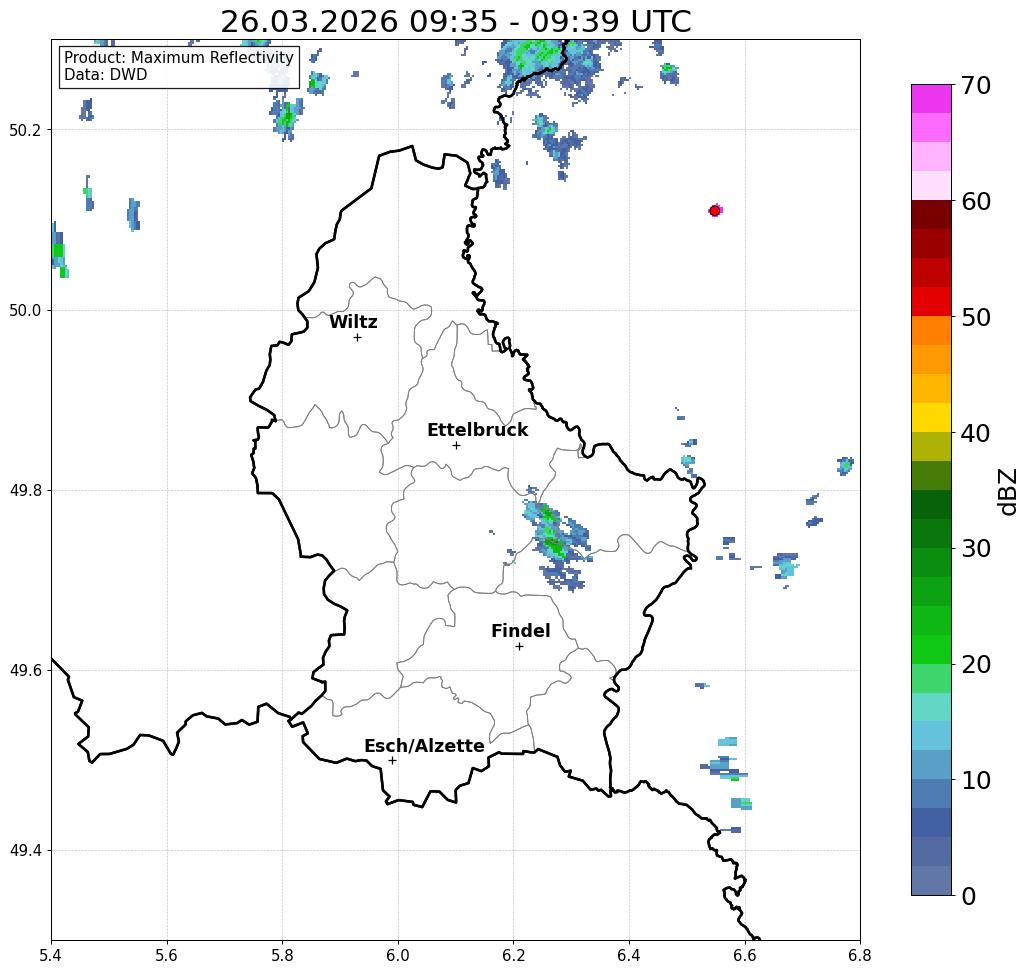Click the colorbar's 40 tick label
This screenshot has height=973, width=1029.
tap(976, 433)
